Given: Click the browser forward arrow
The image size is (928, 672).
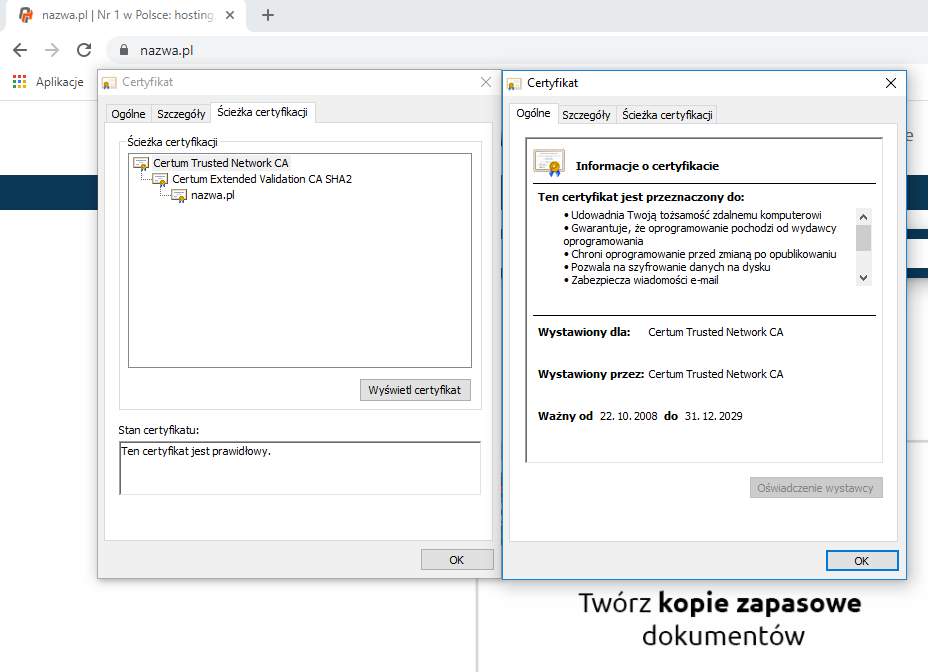Looking at the screenshot, I should tap(52, 50).
